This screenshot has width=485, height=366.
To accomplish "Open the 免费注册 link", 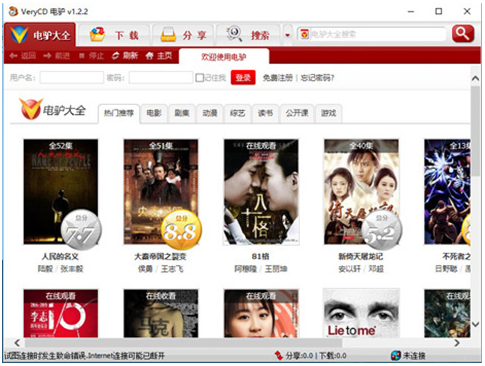I will (278, 78).
